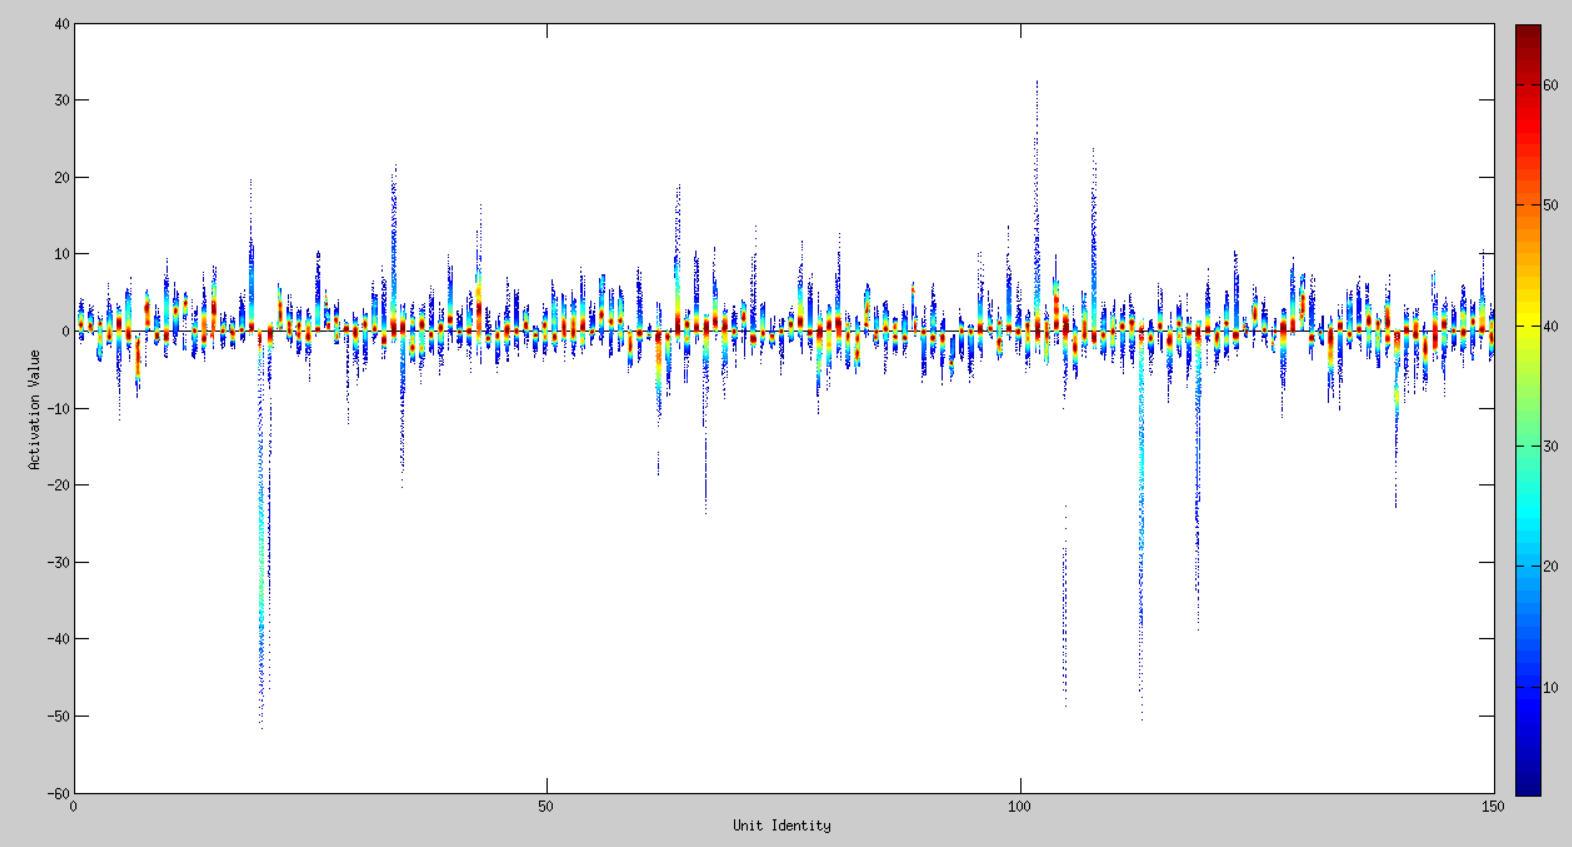Click the dark blue bottom of the colorbar
Screen dimensions: 1572x847
[1527, 787]
